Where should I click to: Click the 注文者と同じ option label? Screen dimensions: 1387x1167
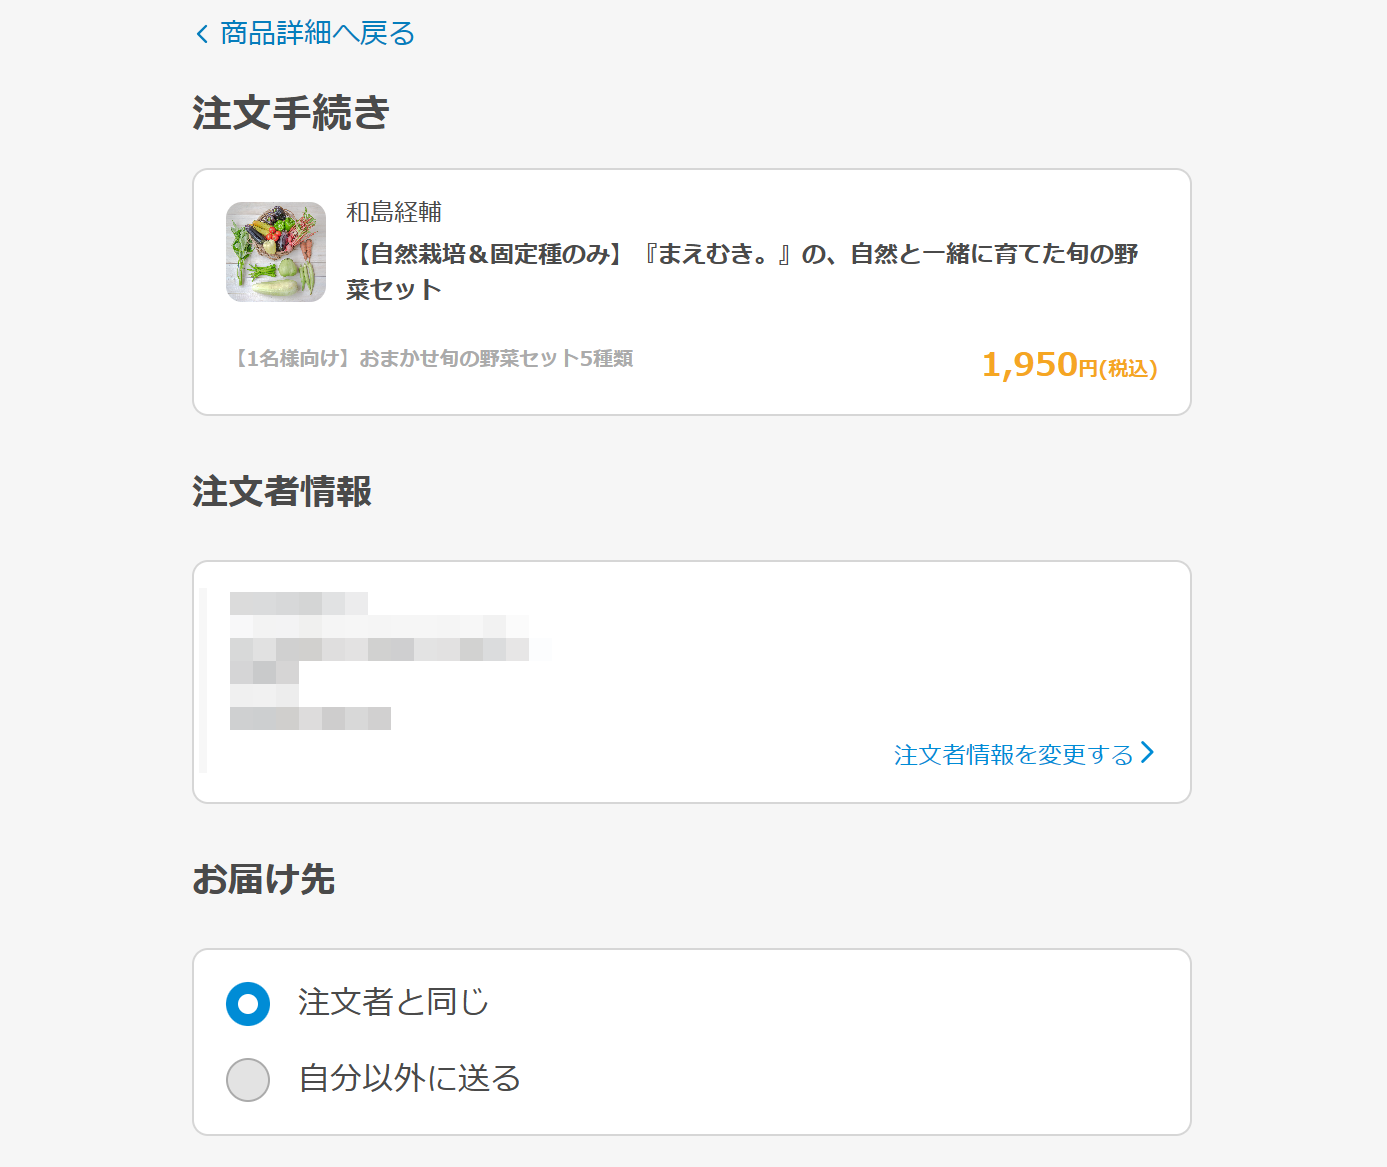tap(393, 1002)
